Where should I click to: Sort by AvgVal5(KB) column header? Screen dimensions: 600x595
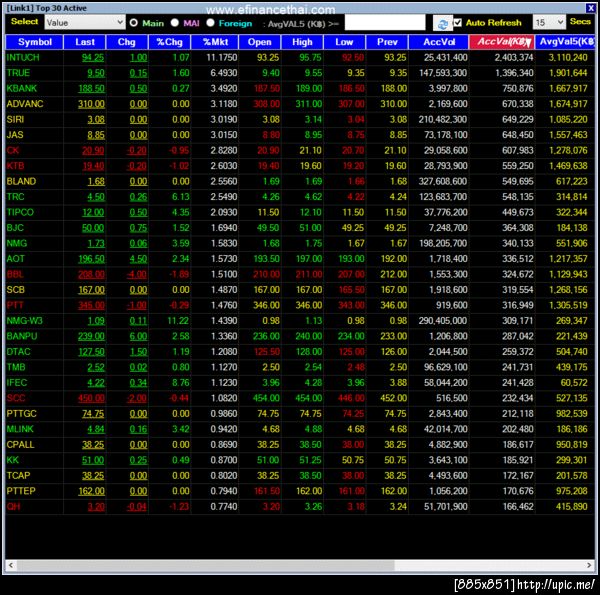pos(565,42)
